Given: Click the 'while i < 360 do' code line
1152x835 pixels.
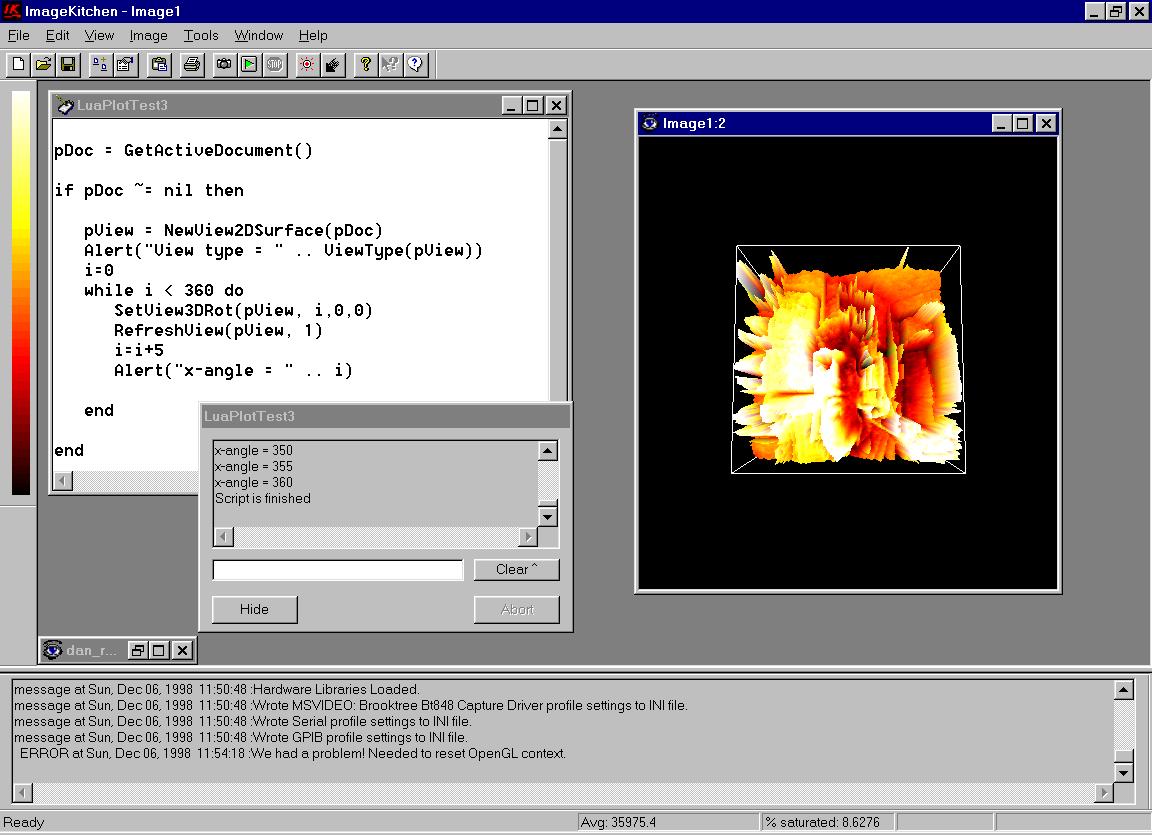Looking at the screenshot, I should pos(164,290).
